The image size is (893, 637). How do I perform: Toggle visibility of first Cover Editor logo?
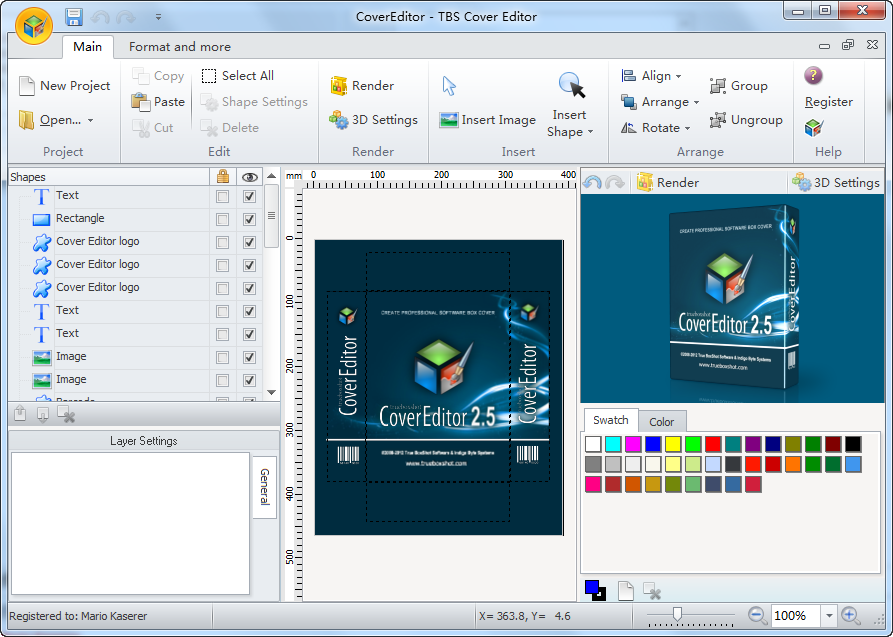pyautogui.click(x=249, y=242)
